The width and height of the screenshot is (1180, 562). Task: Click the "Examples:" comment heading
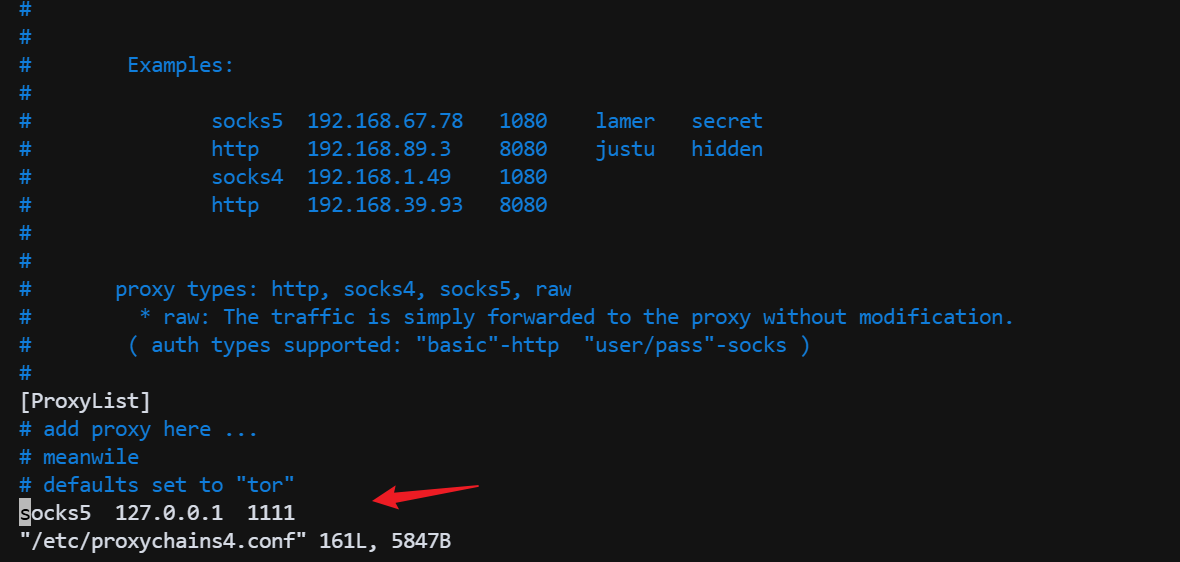[180, 65]
